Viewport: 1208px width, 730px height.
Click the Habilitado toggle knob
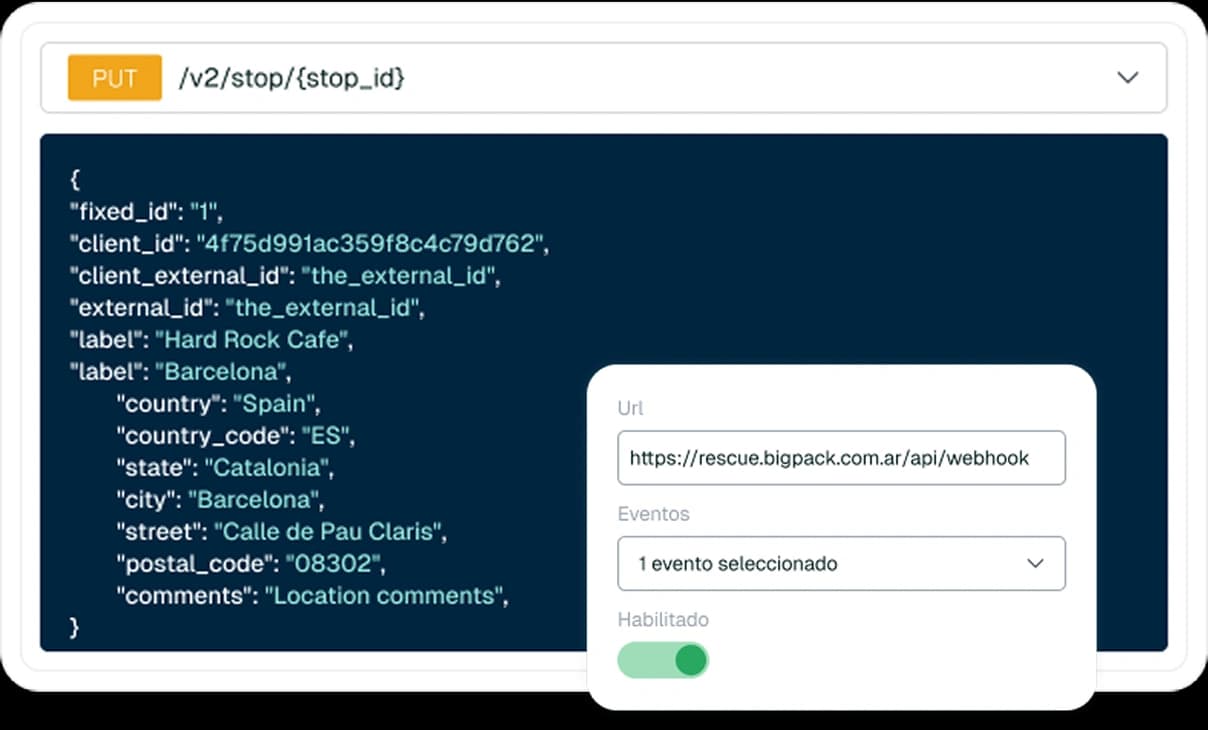point(688,660)
